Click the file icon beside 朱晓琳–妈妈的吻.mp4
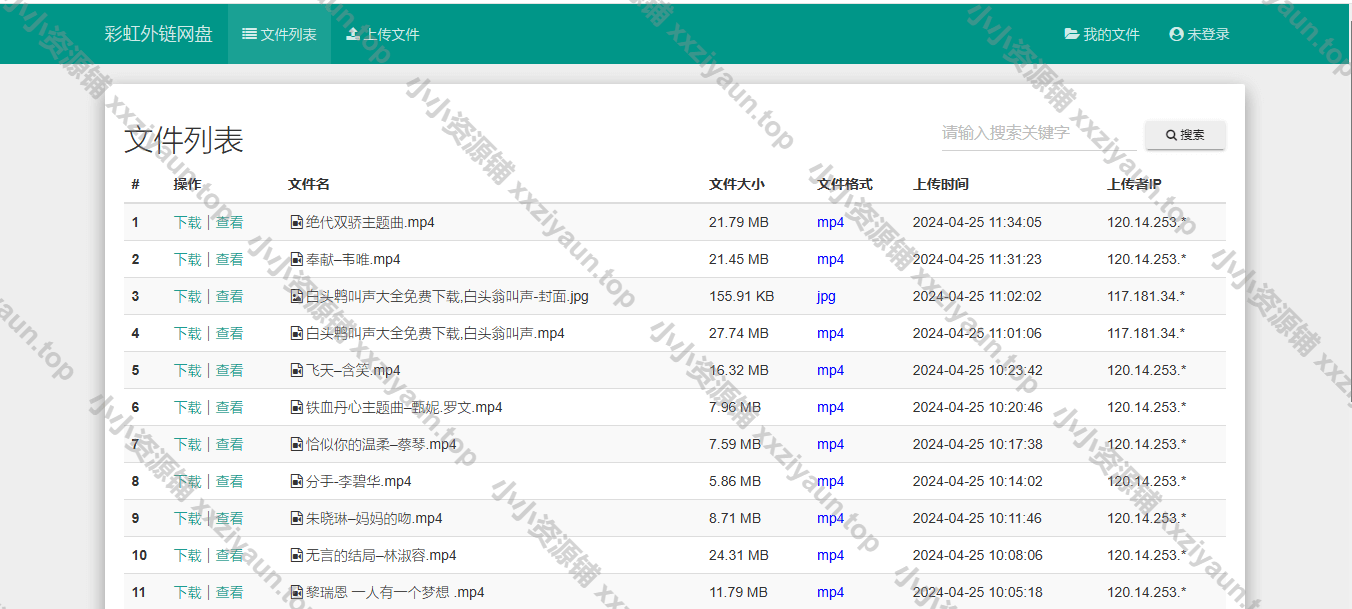 coord(296,518)
